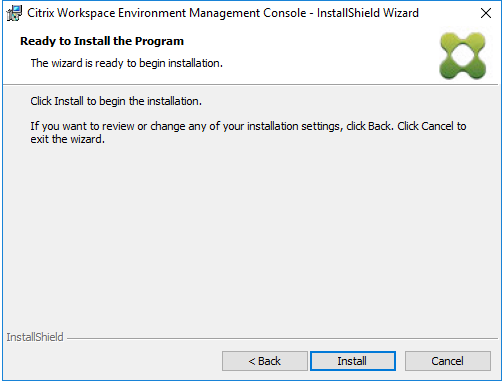The width and height of the screenshot is (504, 381).
Task: Select the 'Ready to Install the Program' heading
Action: click(102, 41)
